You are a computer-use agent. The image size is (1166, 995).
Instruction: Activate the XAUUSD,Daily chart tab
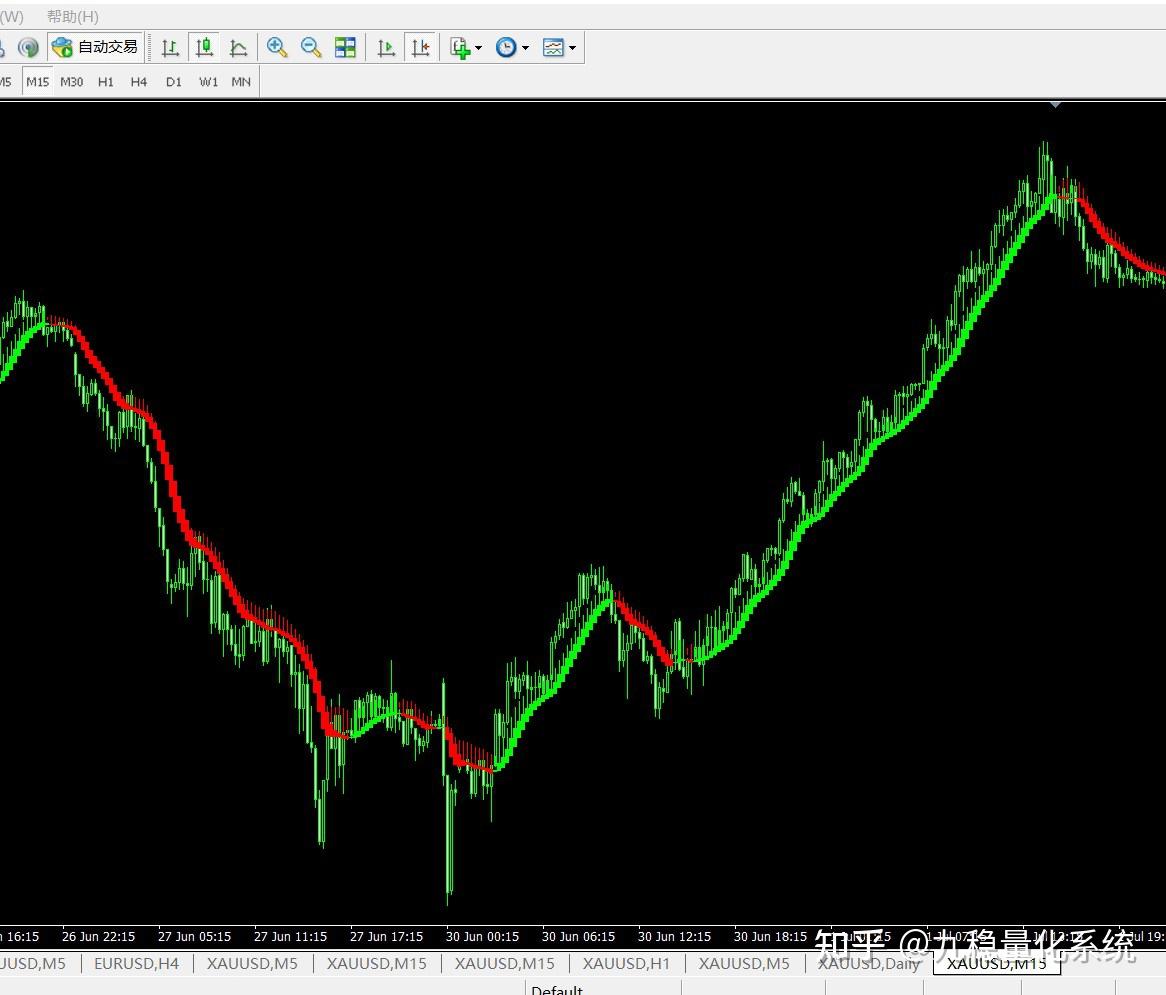pos(869,964)
